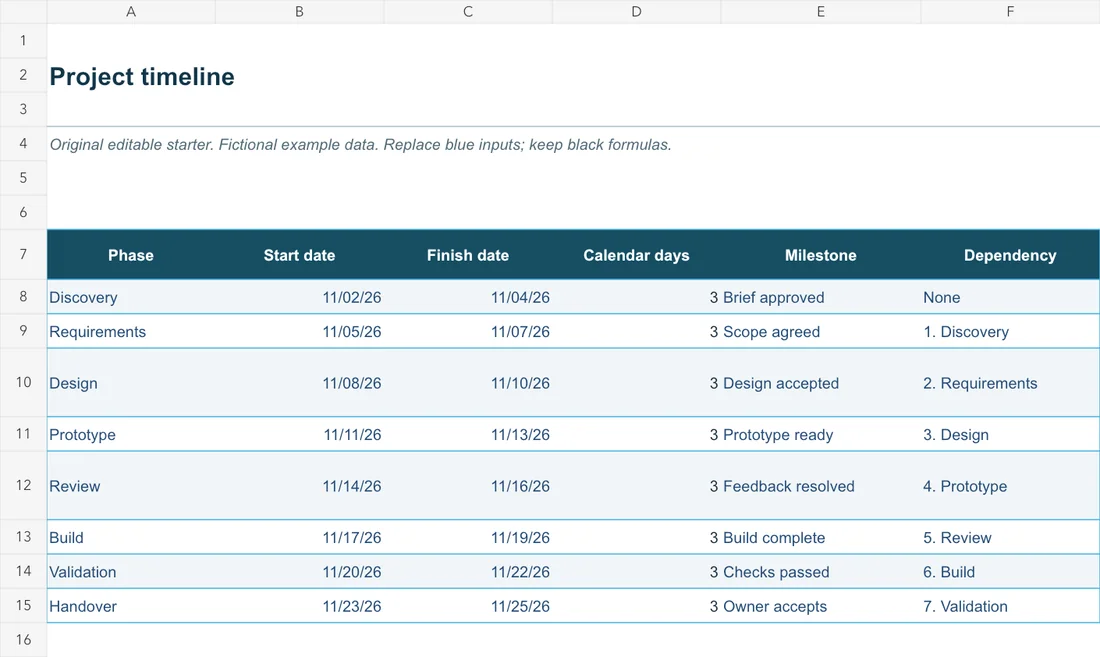This screenshot has height=657, width=1100.
Task: Select the 11/05/26 start date cell
Action: coord(300,332)
